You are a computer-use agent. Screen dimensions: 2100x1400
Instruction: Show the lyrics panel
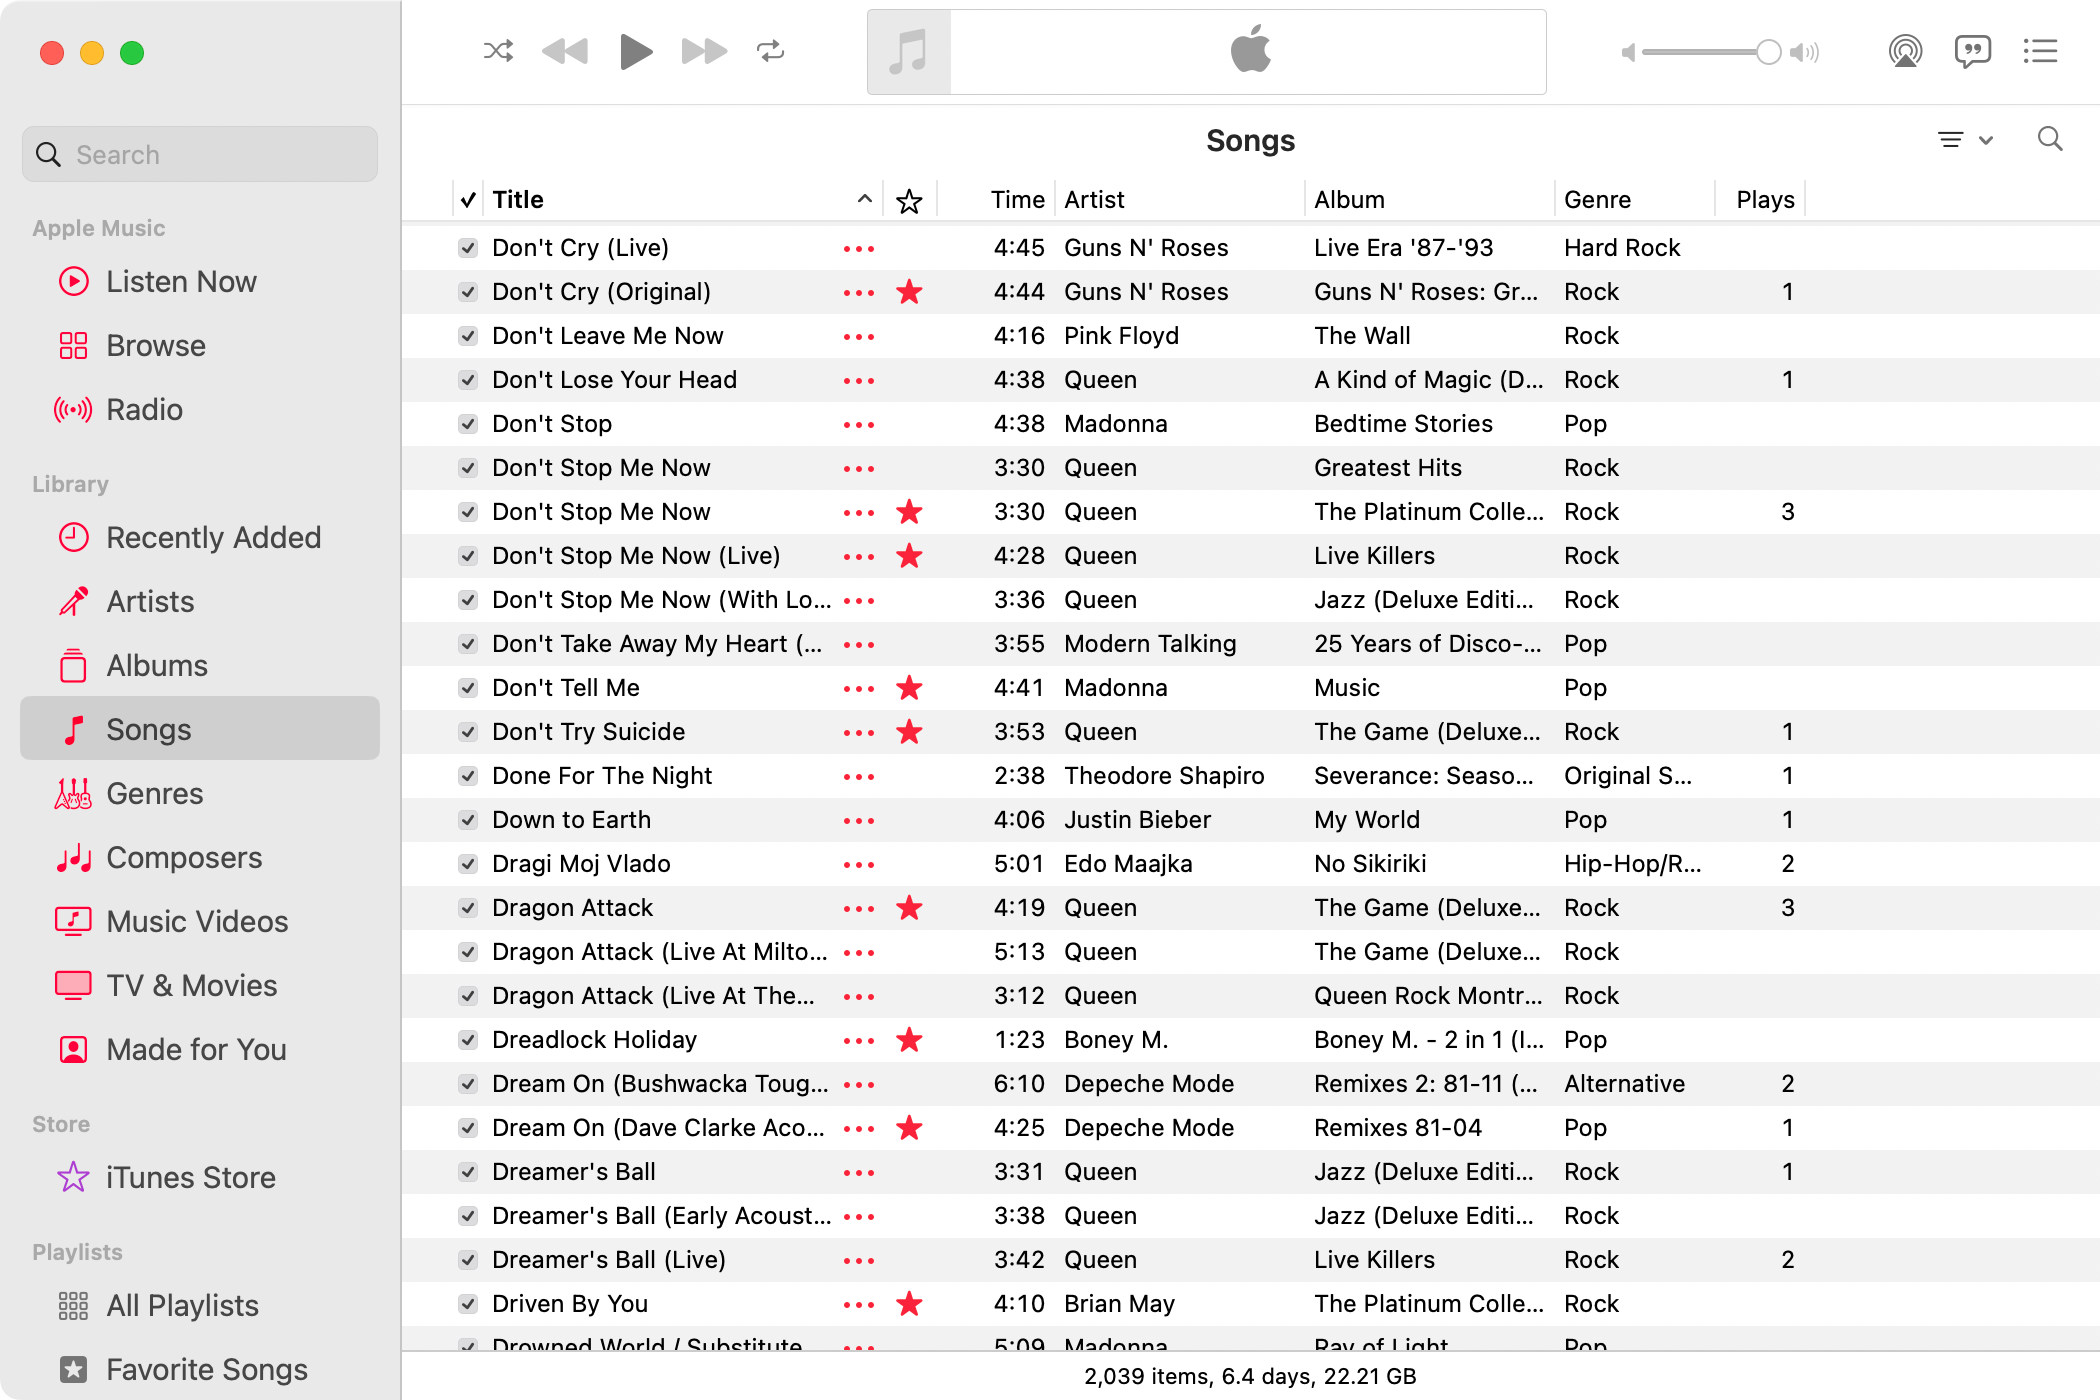tap(1972, 51)
